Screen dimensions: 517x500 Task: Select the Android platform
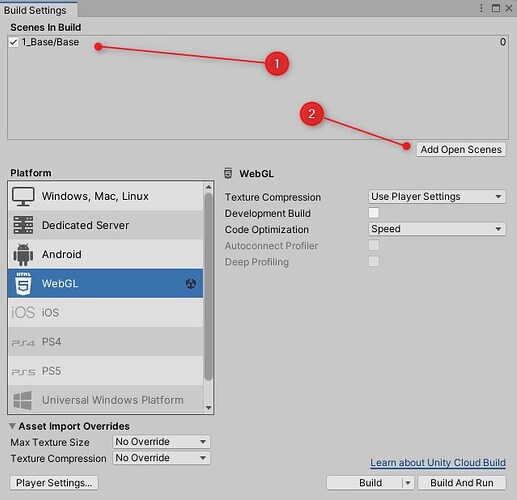pyautogui.click(x=105, y=254)
